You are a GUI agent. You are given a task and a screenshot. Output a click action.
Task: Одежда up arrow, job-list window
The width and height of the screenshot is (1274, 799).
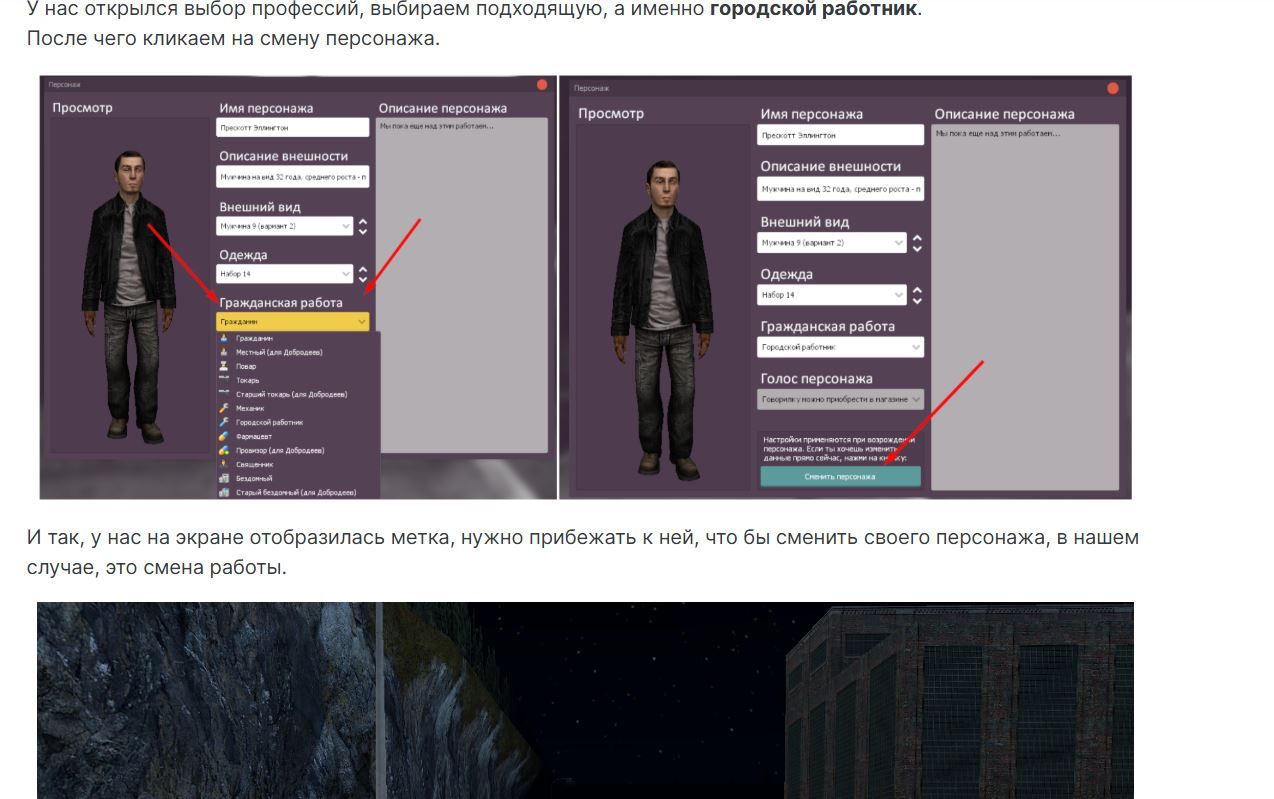[363, 269]
